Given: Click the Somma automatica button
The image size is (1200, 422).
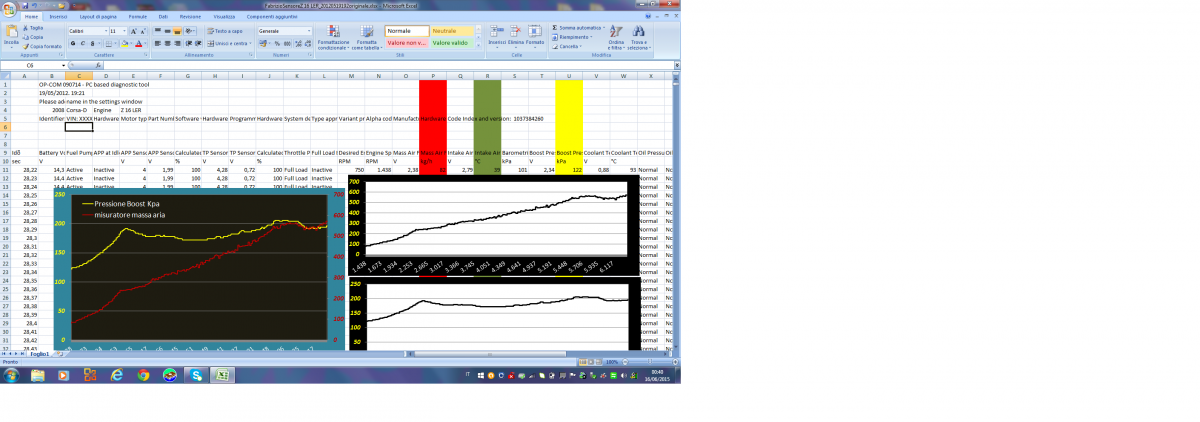Looking at the screenshot, I should coord(580,27).
